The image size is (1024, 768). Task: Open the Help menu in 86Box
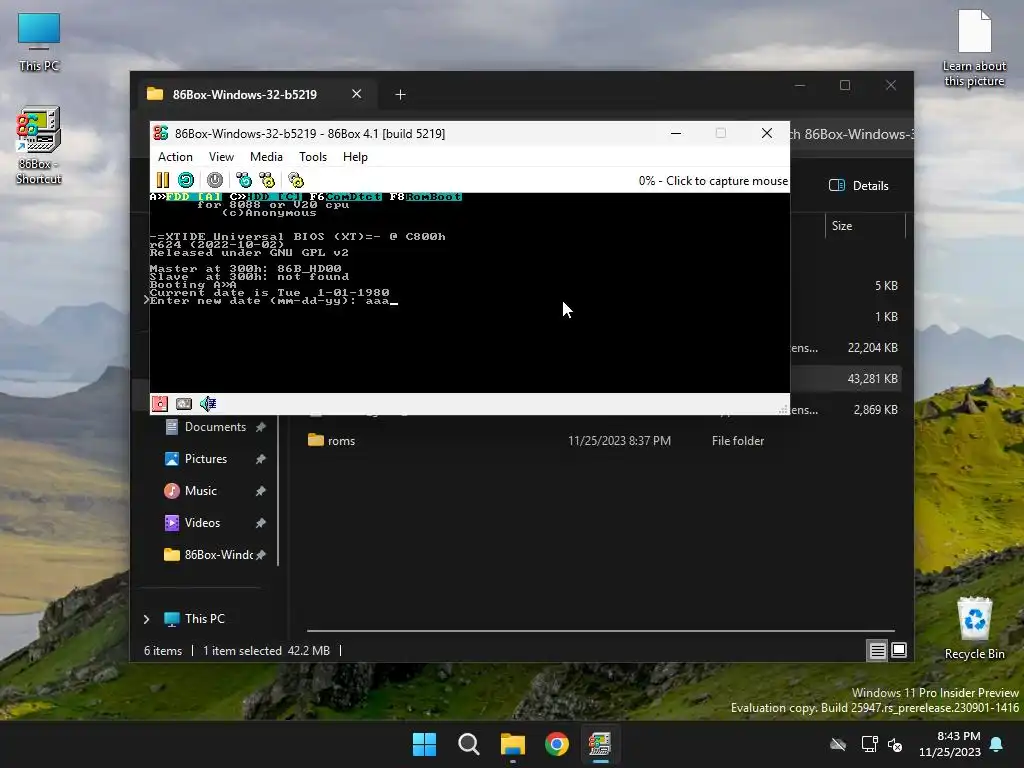(355, 157)
